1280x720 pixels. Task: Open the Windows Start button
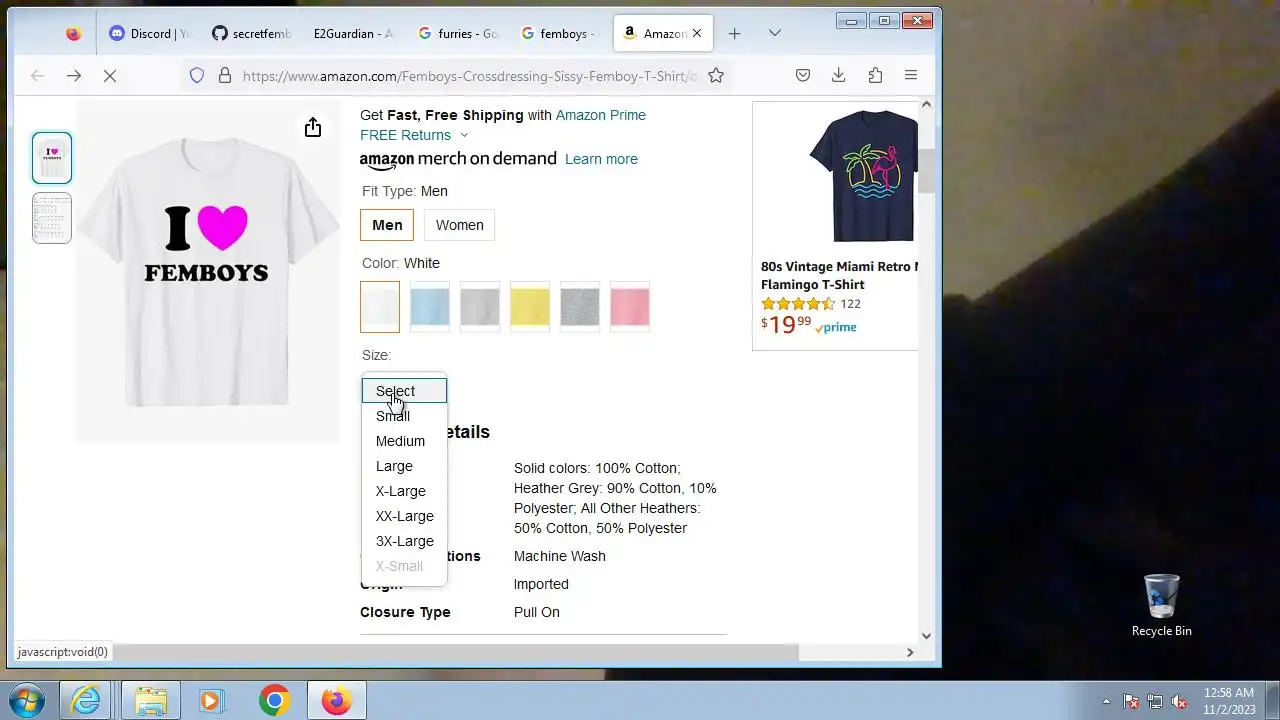27,700
